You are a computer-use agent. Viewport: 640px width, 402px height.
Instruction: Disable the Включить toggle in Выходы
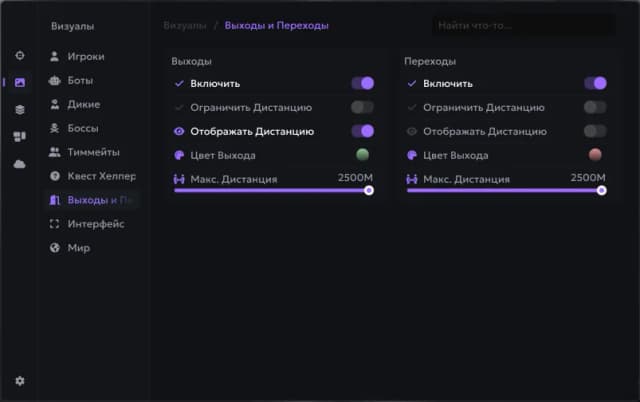[x=362, y=83]
